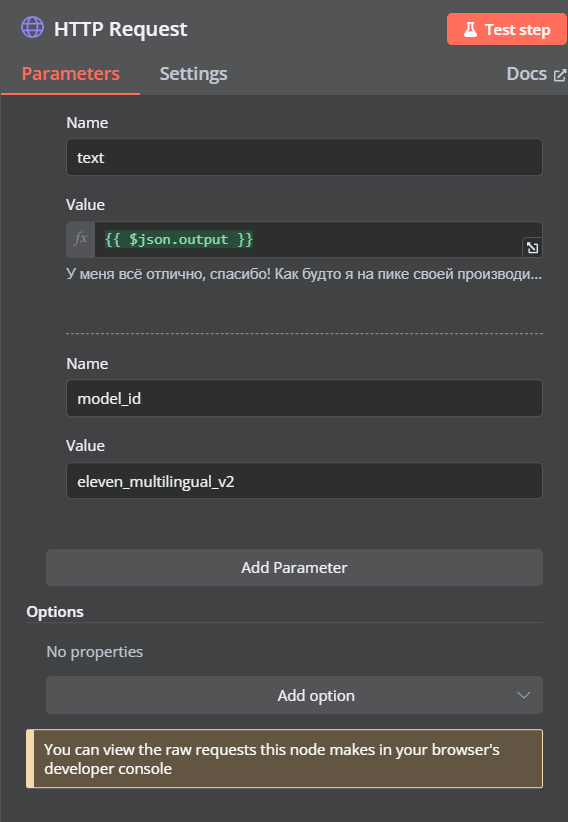Focus the Name field containing model_id
568x822 pixels.
click(x=304, y=398)
